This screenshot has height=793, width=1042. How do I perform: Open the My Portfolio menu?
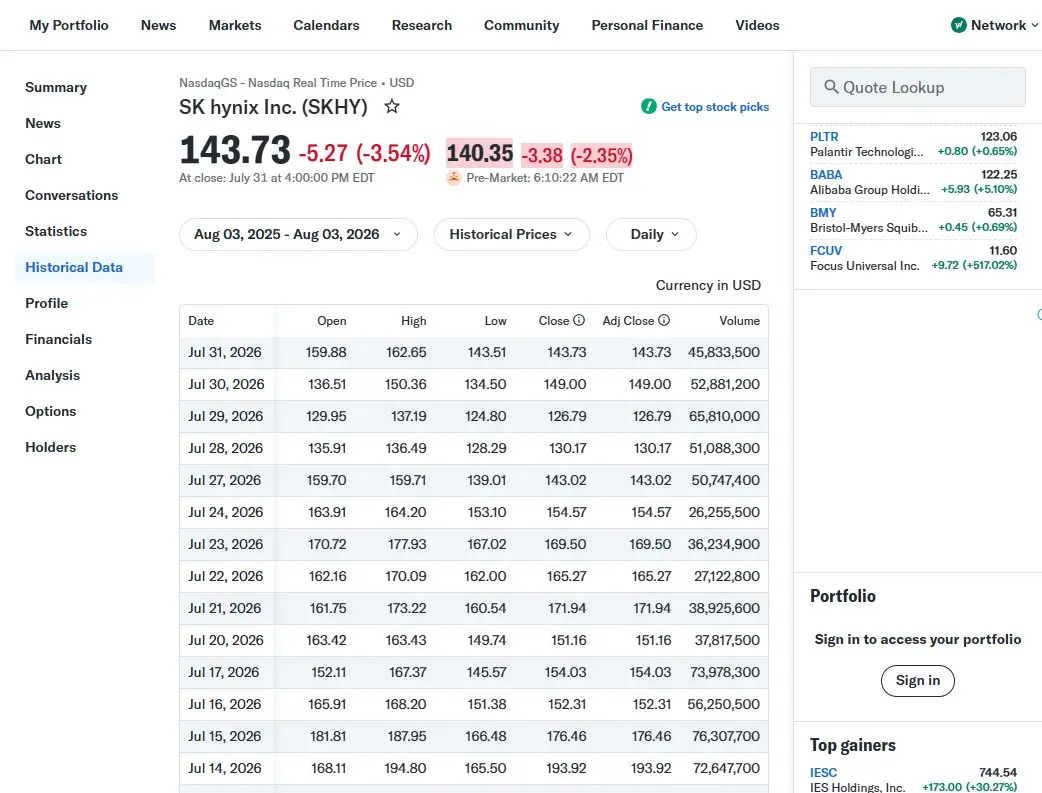point(69,25)
